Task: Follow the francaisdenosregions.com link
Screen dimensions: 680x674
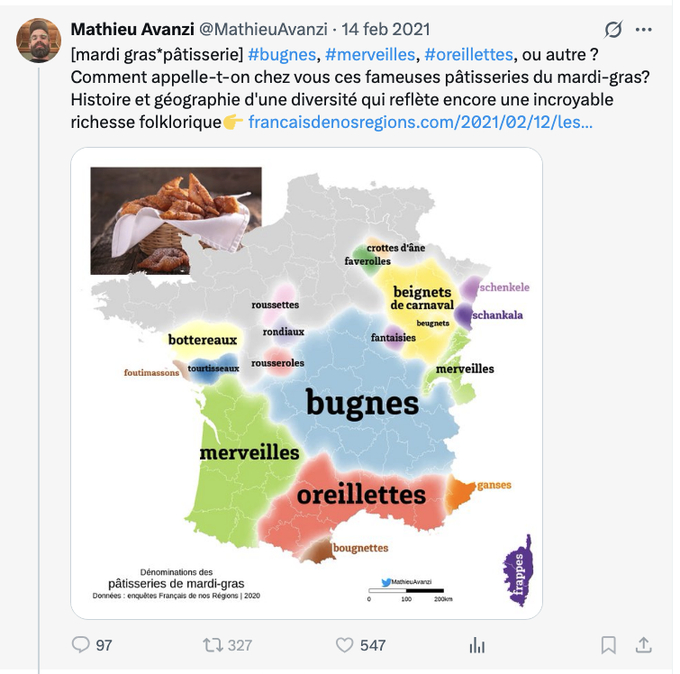Action: click(420, 123)
